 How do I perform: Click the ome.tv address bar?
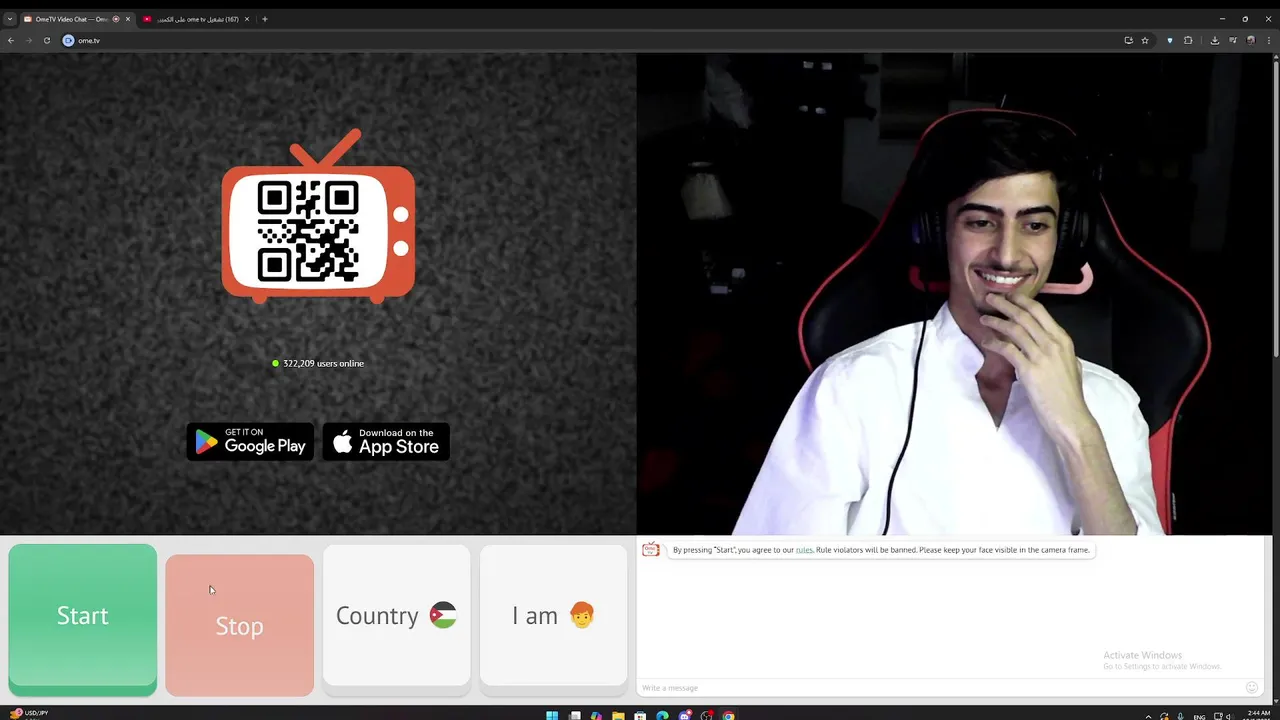tap(600, 40)
